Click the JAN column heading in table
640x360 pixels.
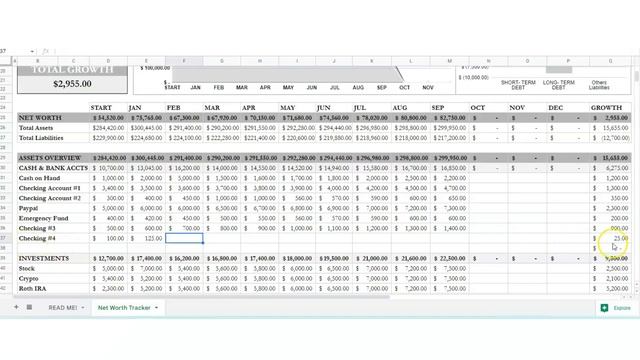tap(135, 108)
